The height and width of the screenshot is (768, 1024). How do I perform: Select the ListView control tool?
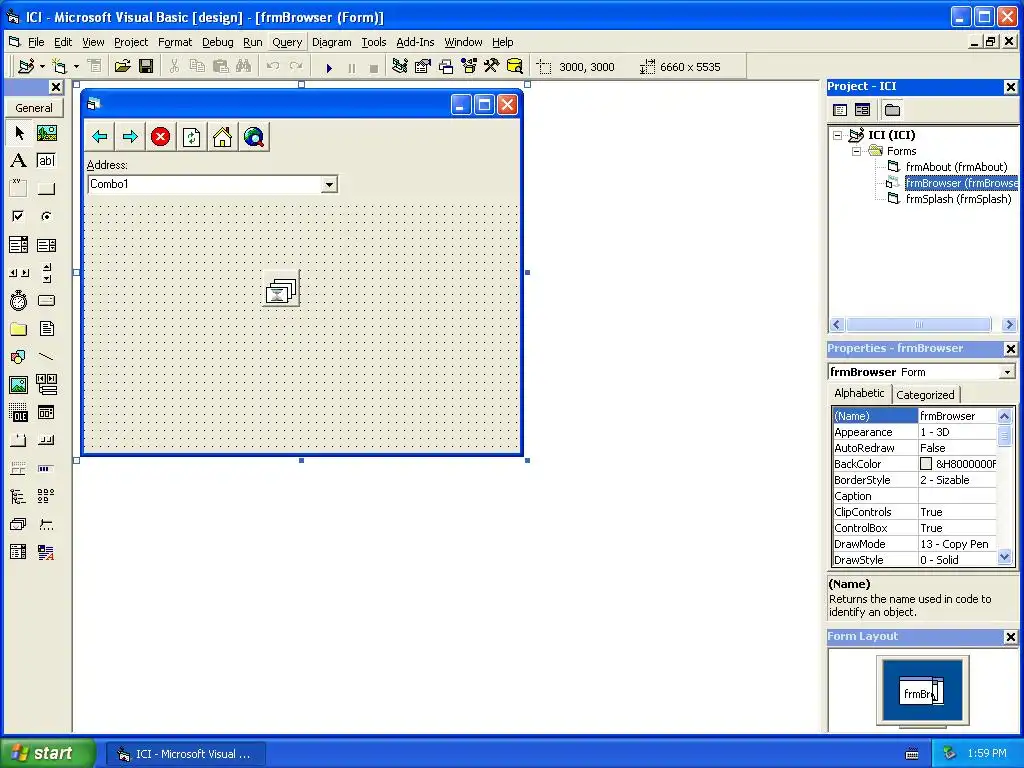pos(46,496)
